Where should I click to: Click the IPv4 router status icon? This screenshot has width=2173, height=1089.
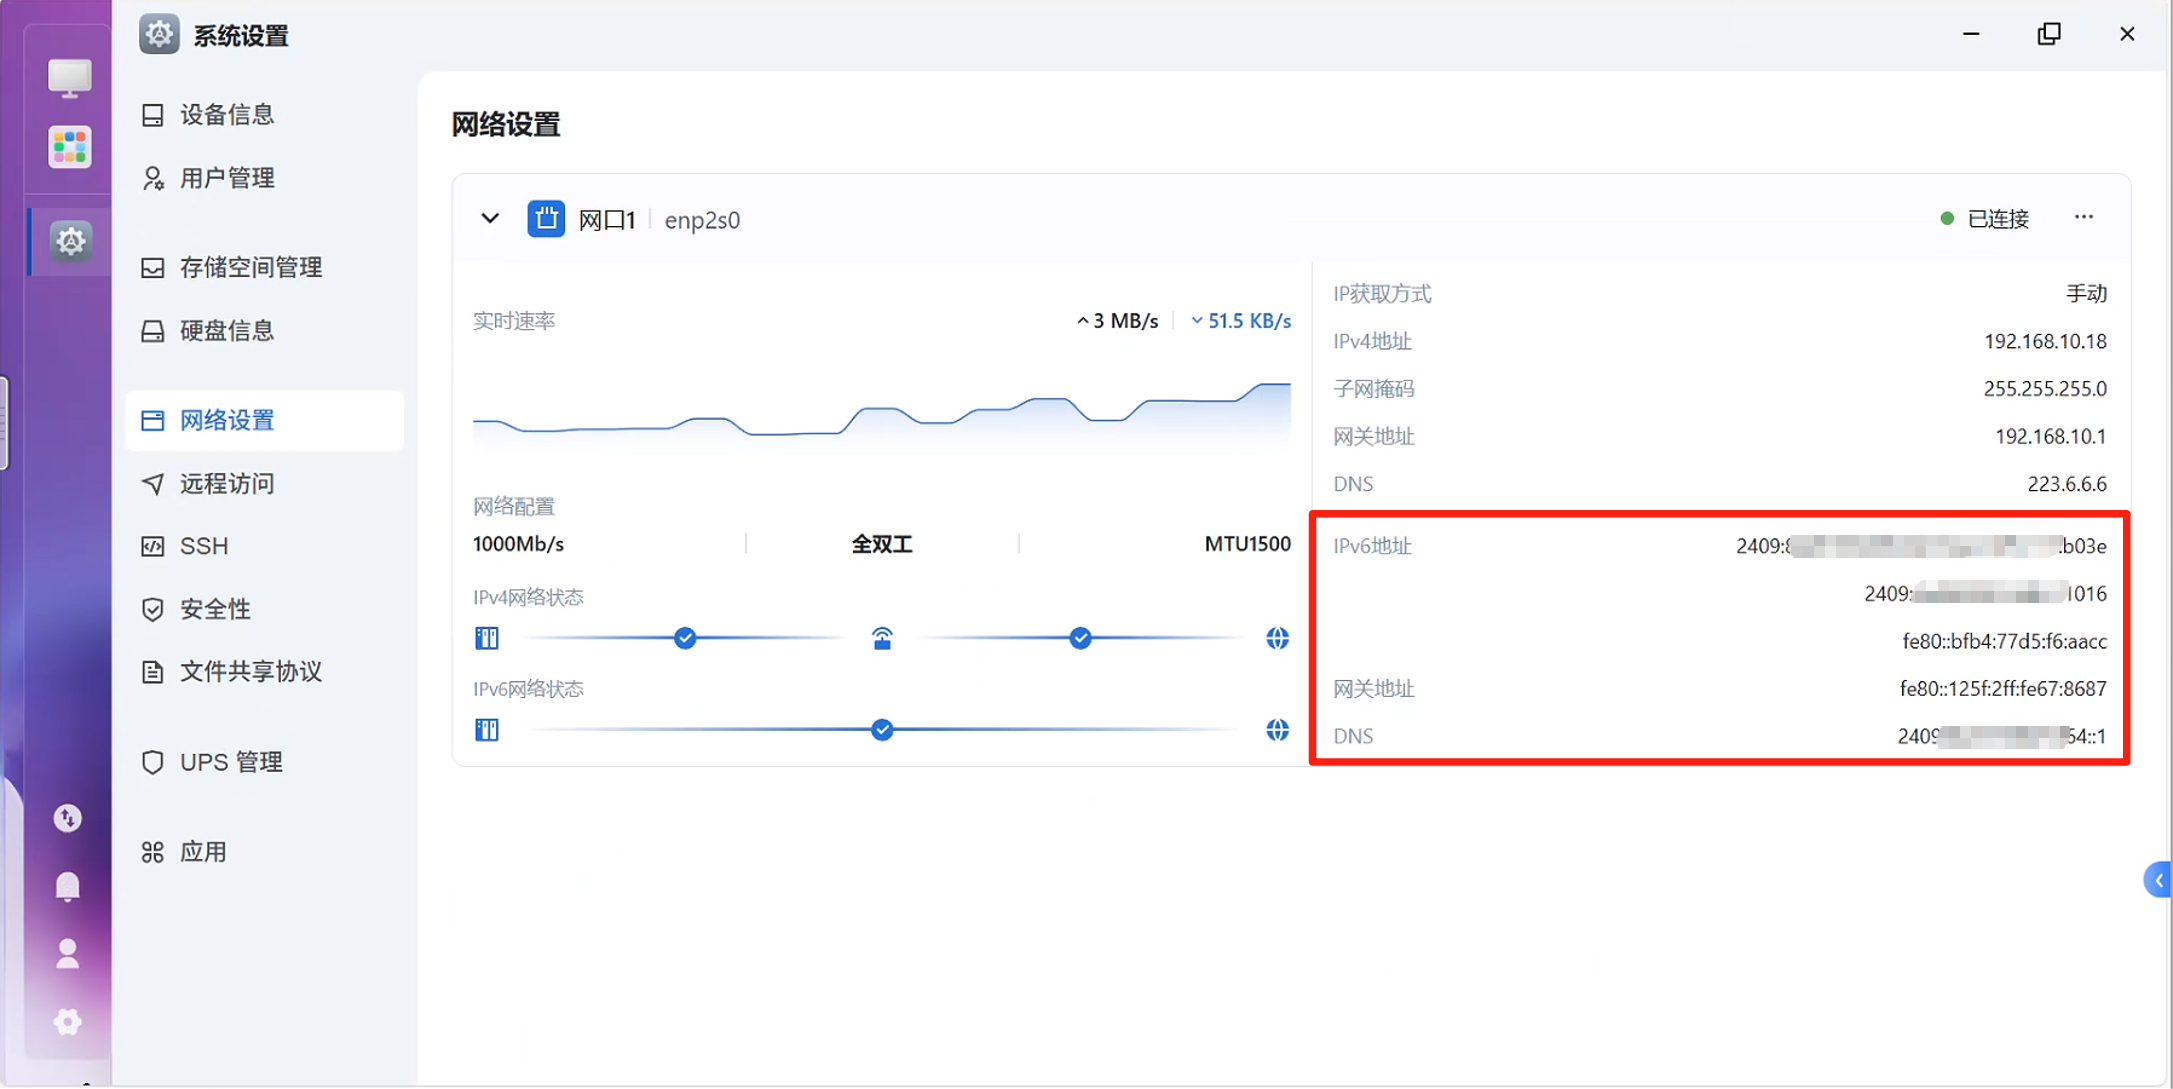click(881, 638)
